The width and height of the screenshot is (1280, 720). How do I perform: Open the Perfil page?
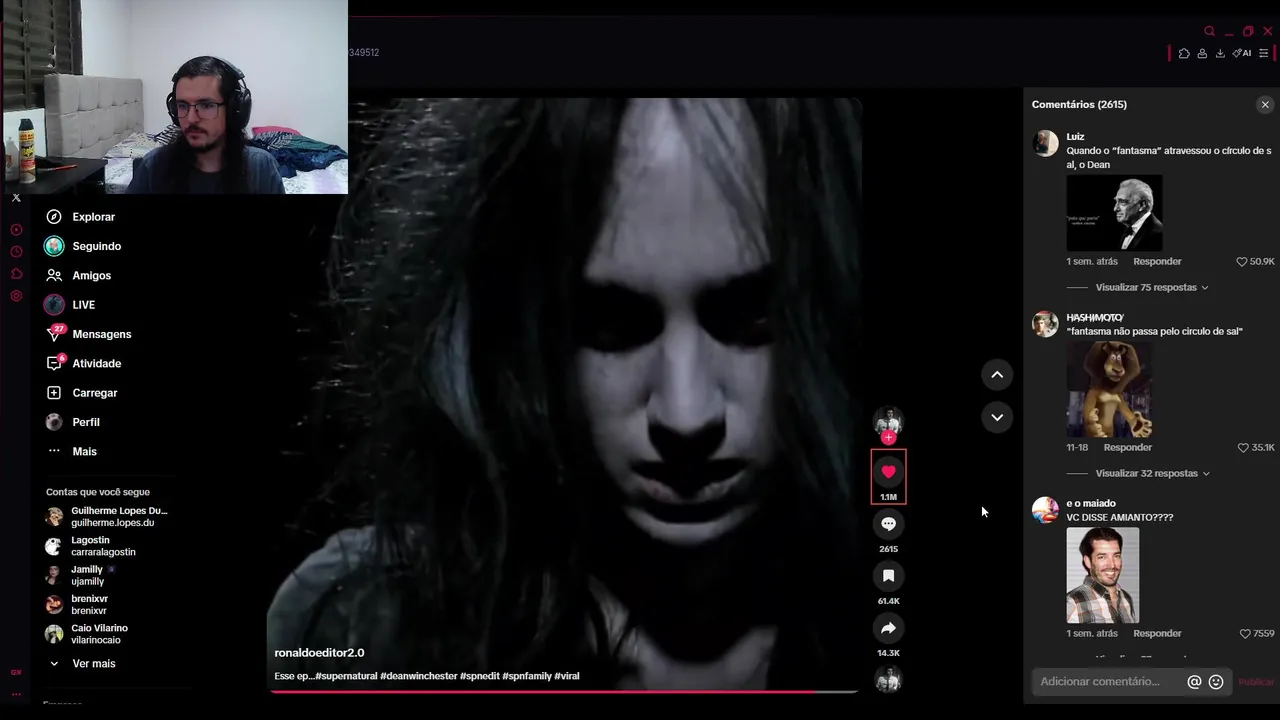click(x=72, y=422)
